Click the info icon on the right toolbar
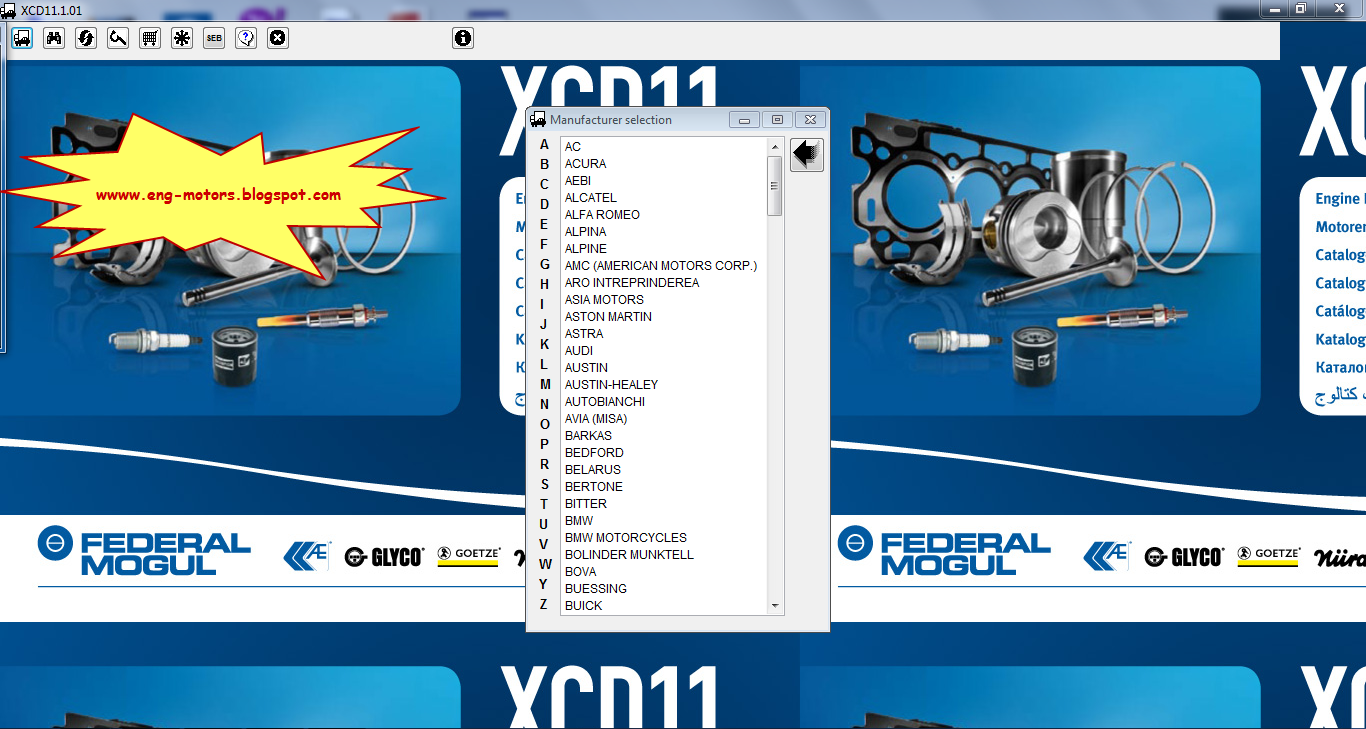This screenshot has height=729, width=1366. pos(461,38)
